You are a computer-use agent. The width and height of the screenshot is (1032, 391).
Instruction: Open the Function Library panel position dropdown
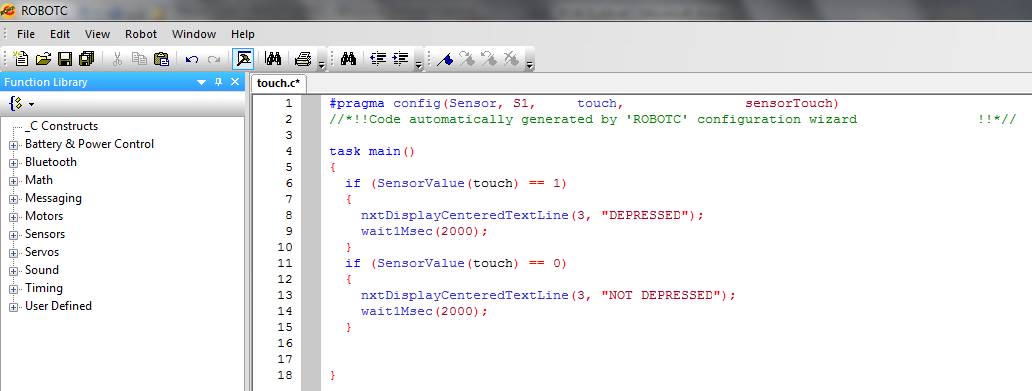click(201, 82)
